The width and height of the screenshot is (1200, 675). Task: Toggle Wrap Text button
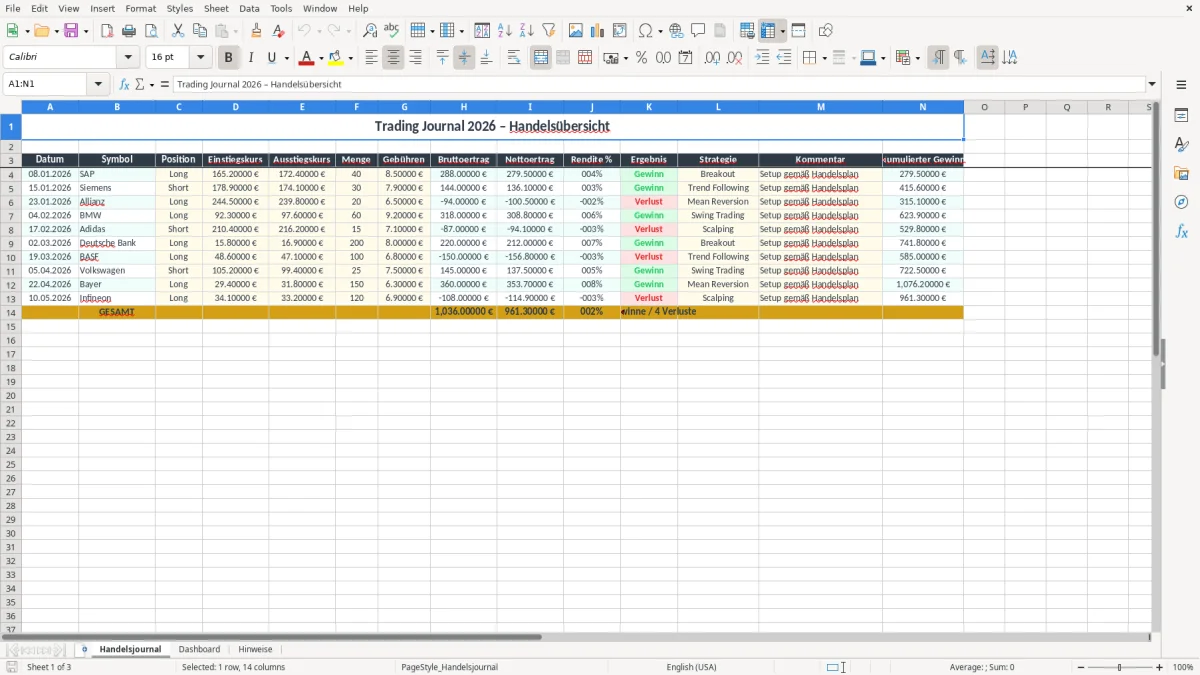514,58
